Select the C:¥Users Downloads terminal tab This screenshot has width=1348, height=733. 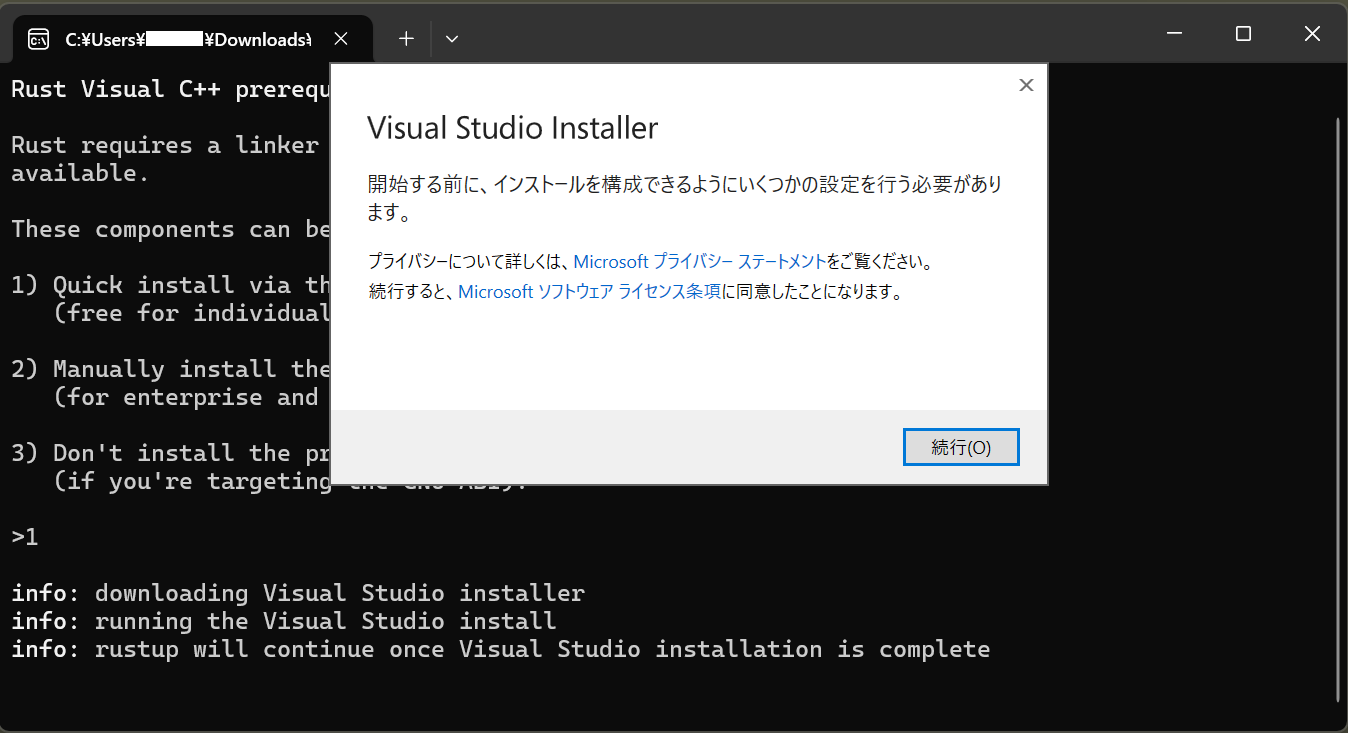click(x=192, y=39)
